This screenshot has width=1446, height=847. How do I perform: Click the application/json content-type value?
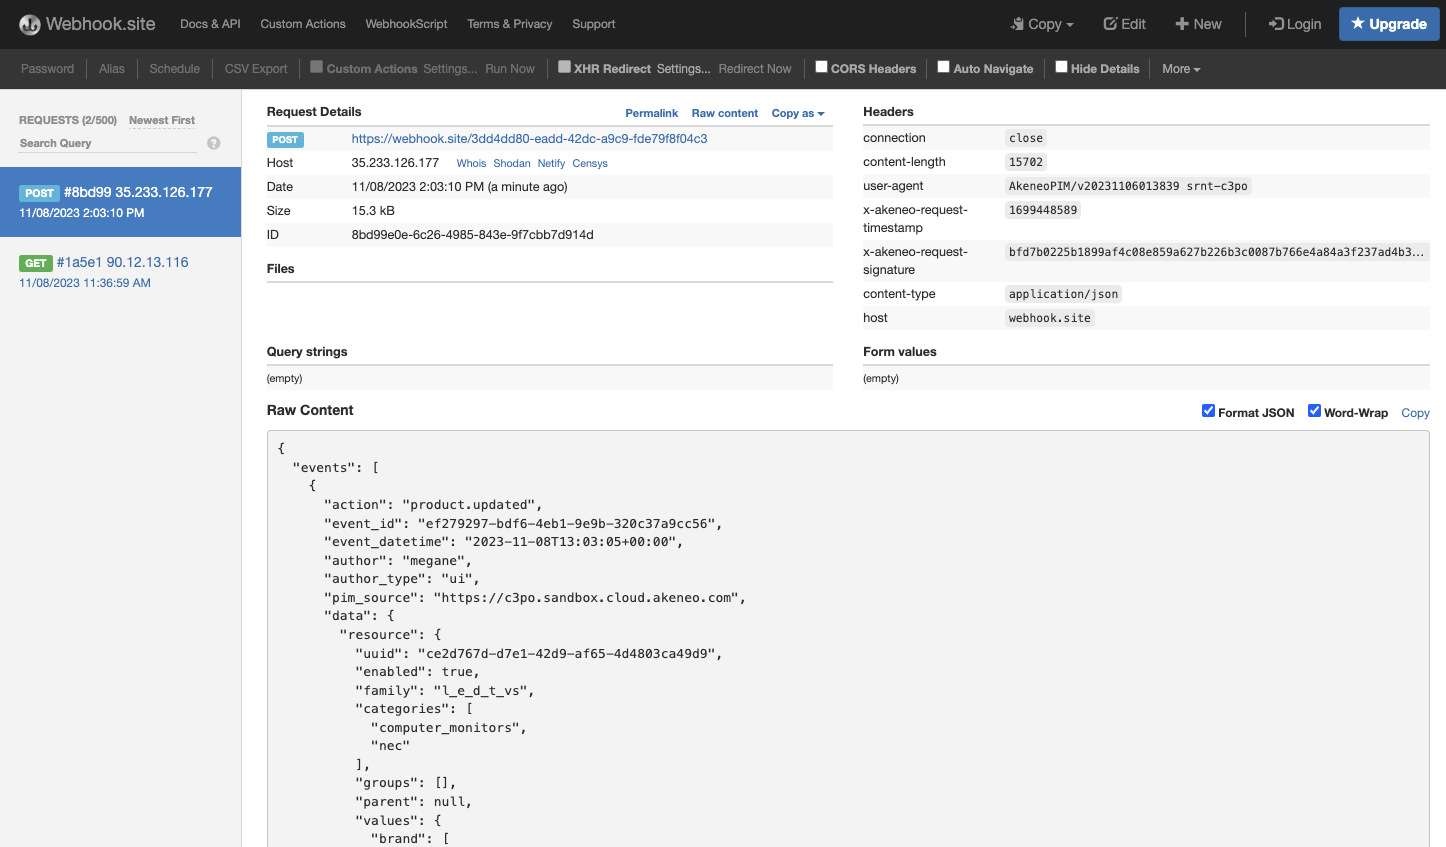click(x=1063, y=294)
